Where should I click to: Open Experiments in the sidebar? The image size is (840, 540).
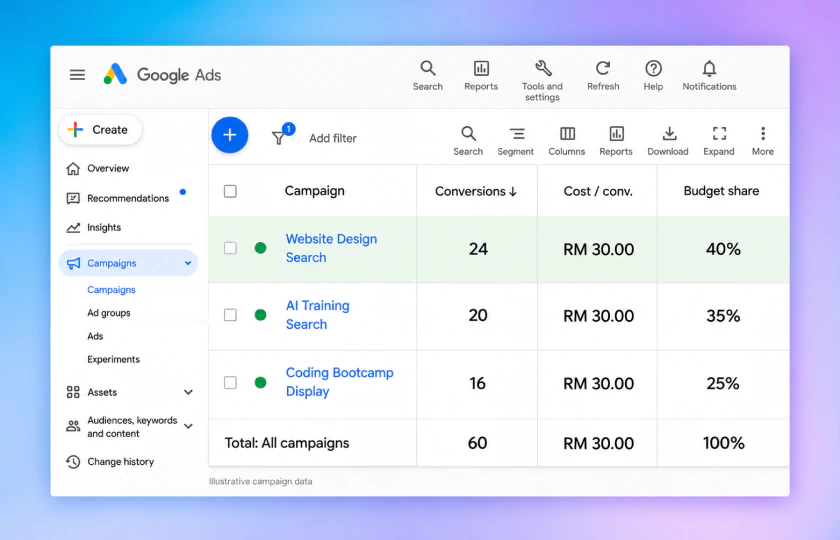click(x=114, y=359)
